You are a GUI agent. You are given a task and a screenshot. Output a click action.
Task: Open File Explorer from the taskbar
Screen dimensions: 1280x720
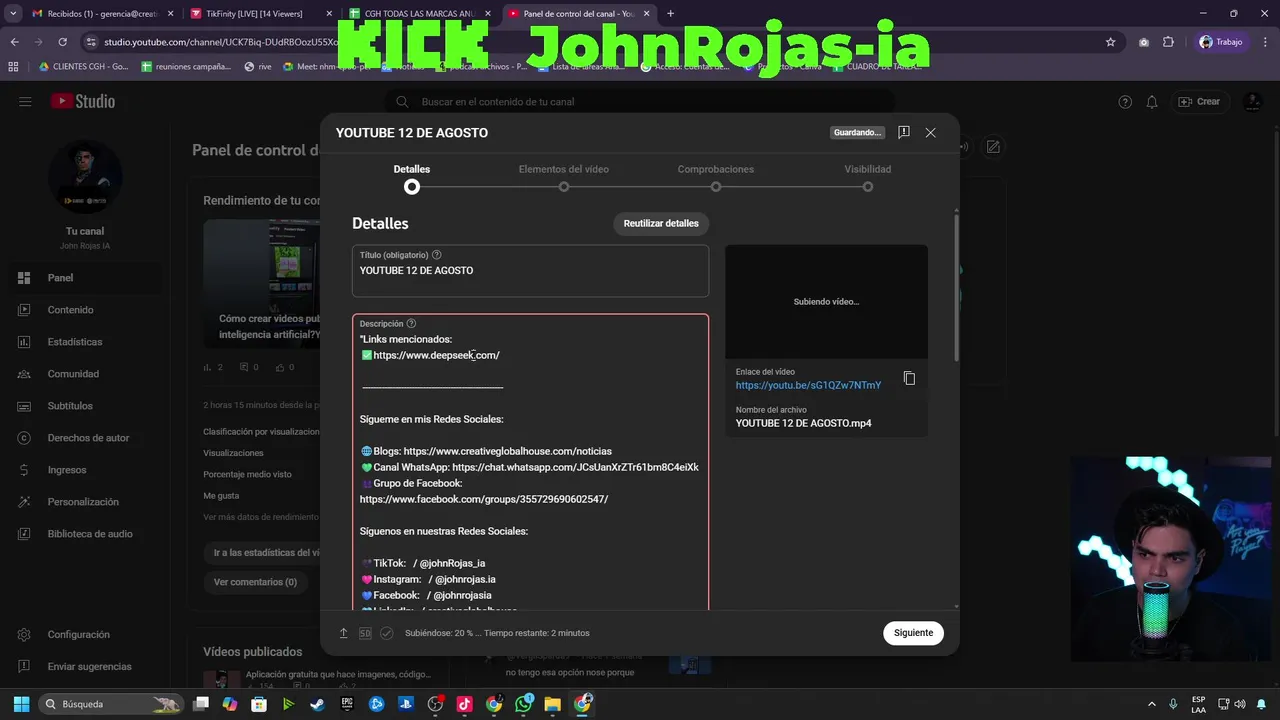click(552, 704)
